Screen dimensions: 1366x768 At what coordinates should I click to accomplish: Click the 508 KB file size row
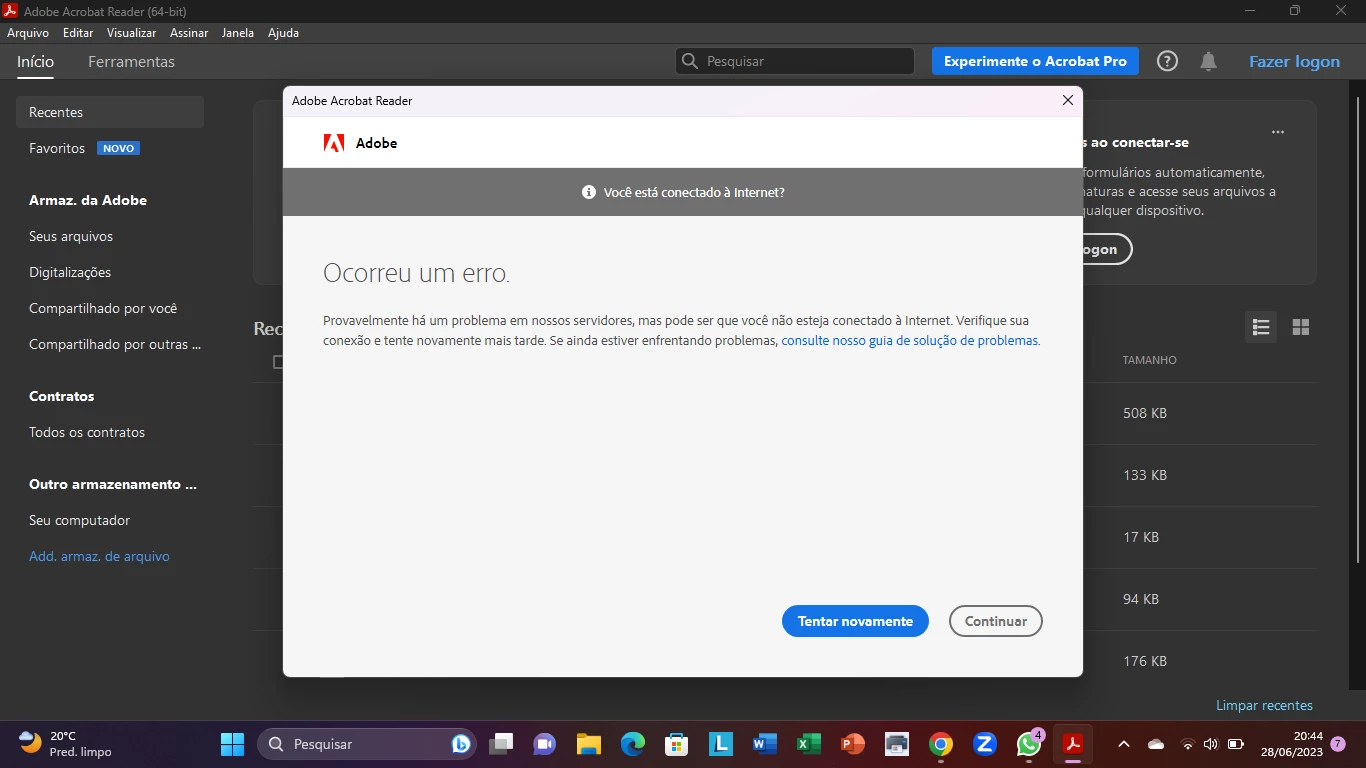point(1145,413)
